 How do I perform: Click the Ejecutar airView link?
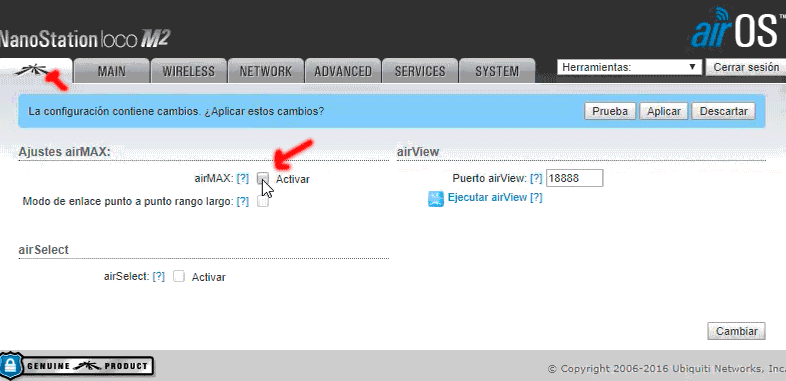tap(487, 198)
